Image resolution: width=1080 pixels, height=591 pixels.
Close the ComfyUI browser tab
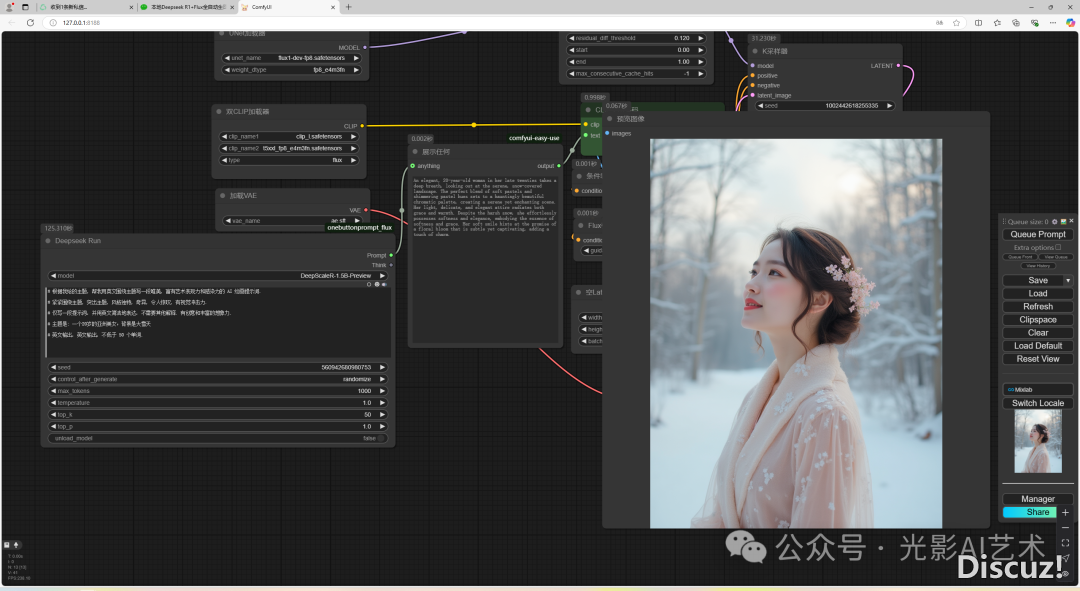(333, 7)
